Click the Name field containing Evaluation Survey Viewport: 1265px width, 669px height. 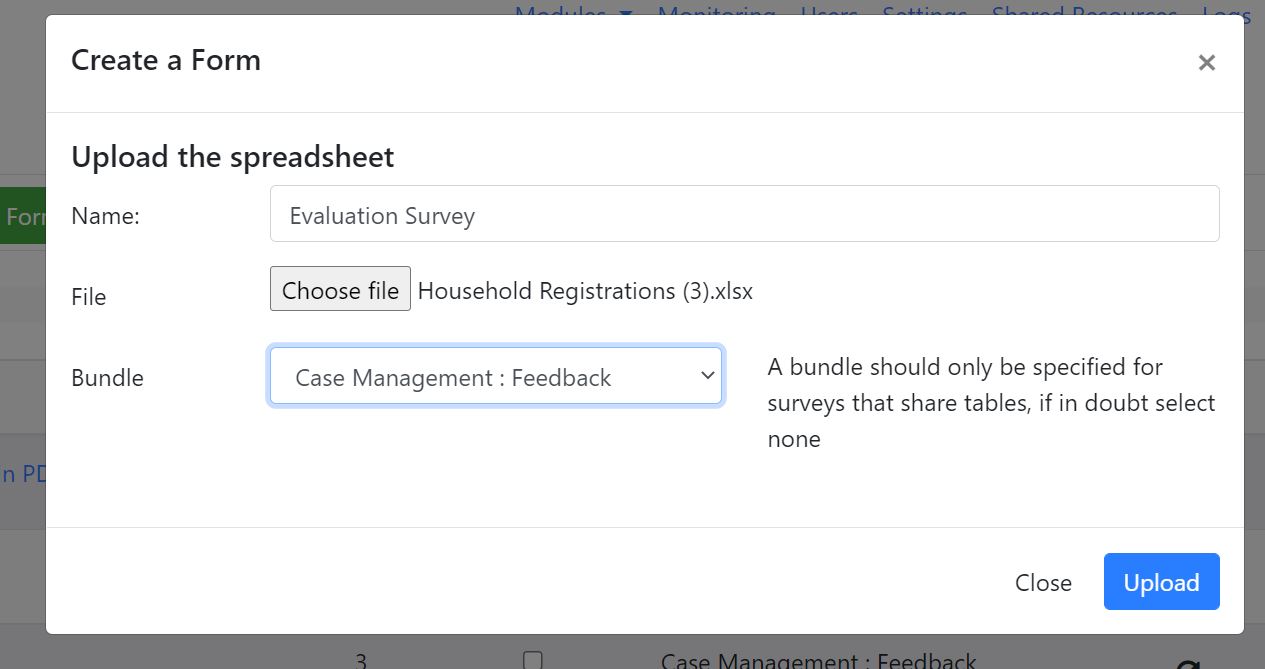744,214
